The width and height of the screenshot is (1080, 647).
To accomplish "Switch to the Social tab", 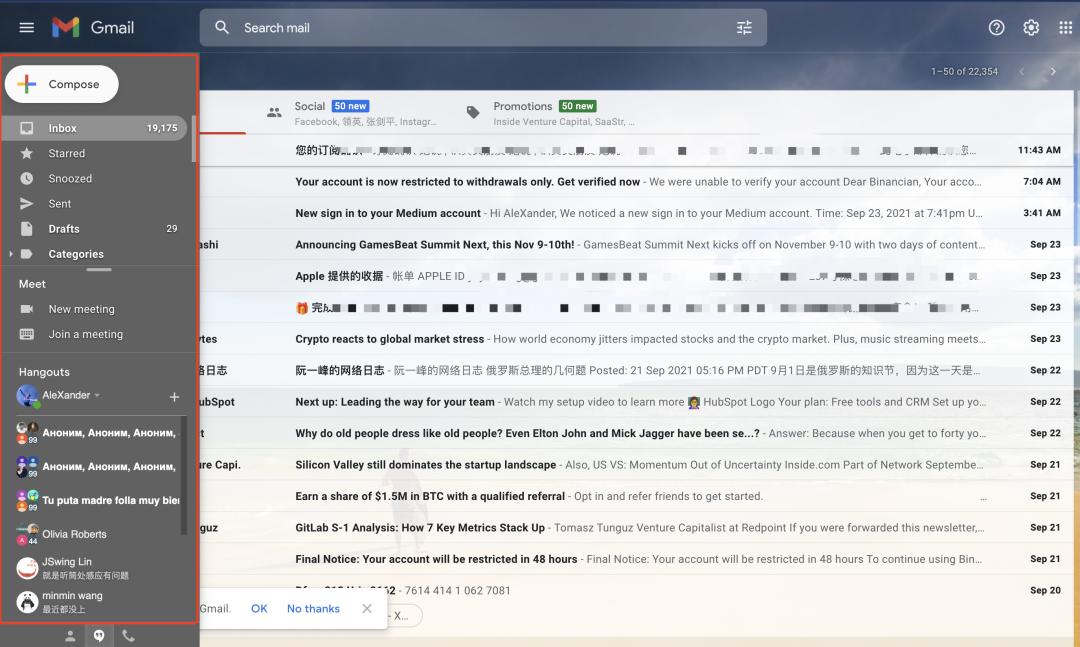I will point(351,112).
